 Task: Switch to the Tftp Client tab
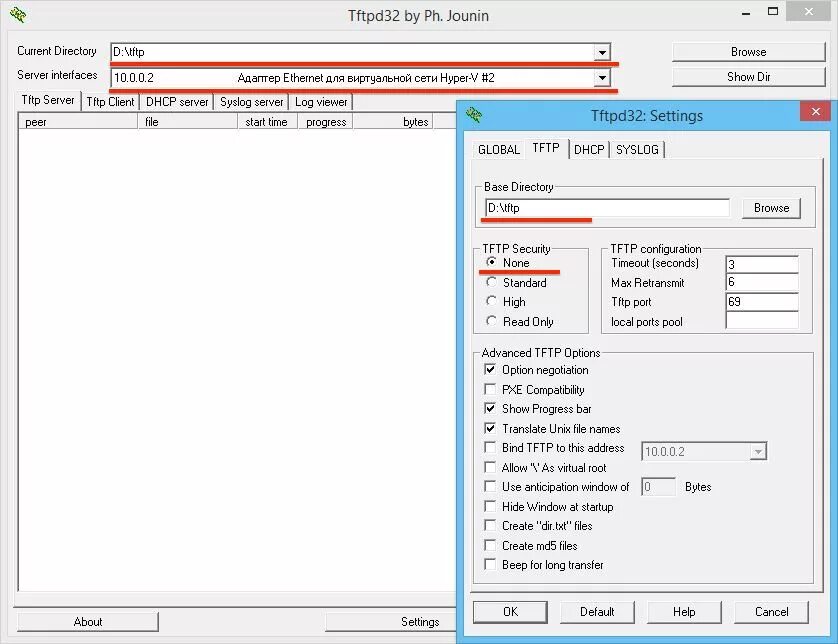110,102
